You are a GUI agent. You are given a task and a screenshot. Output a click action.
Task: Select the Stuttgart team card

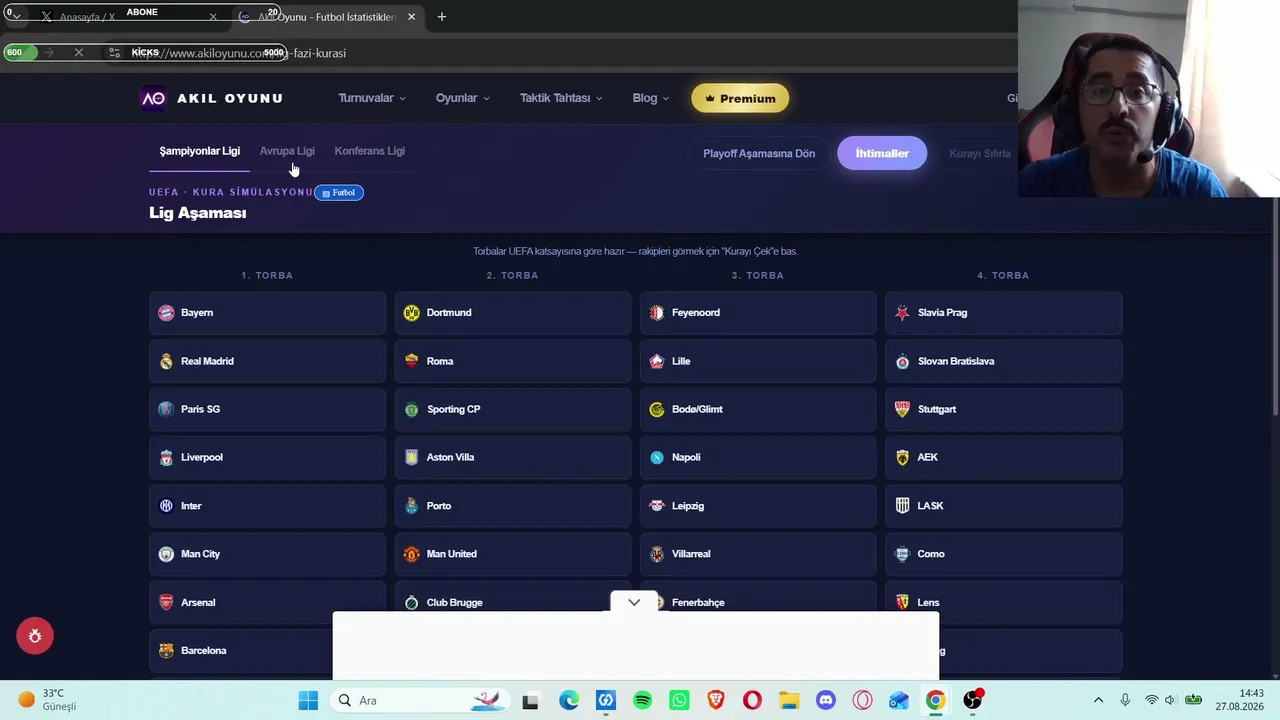[1004, 409]
